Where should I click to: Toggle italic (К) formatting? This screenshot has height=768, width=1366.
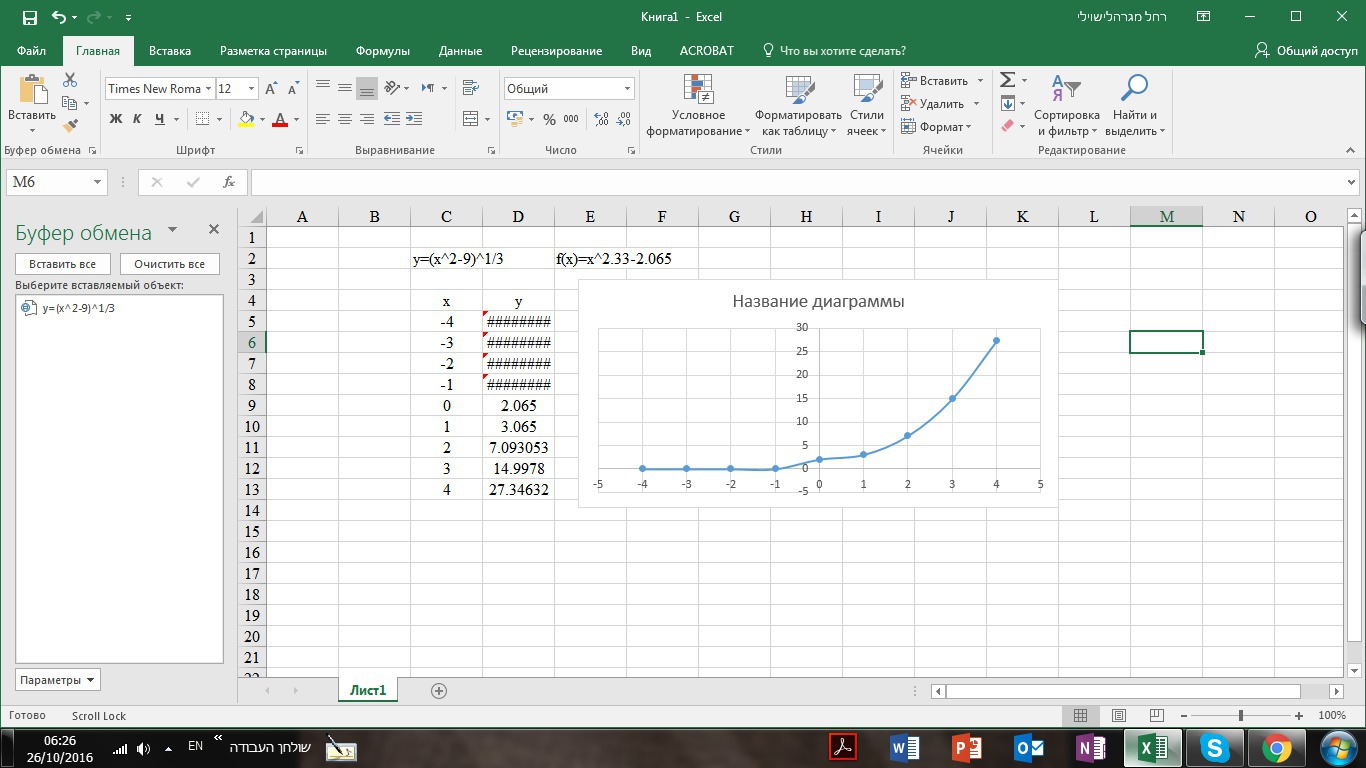coord(137,119)
